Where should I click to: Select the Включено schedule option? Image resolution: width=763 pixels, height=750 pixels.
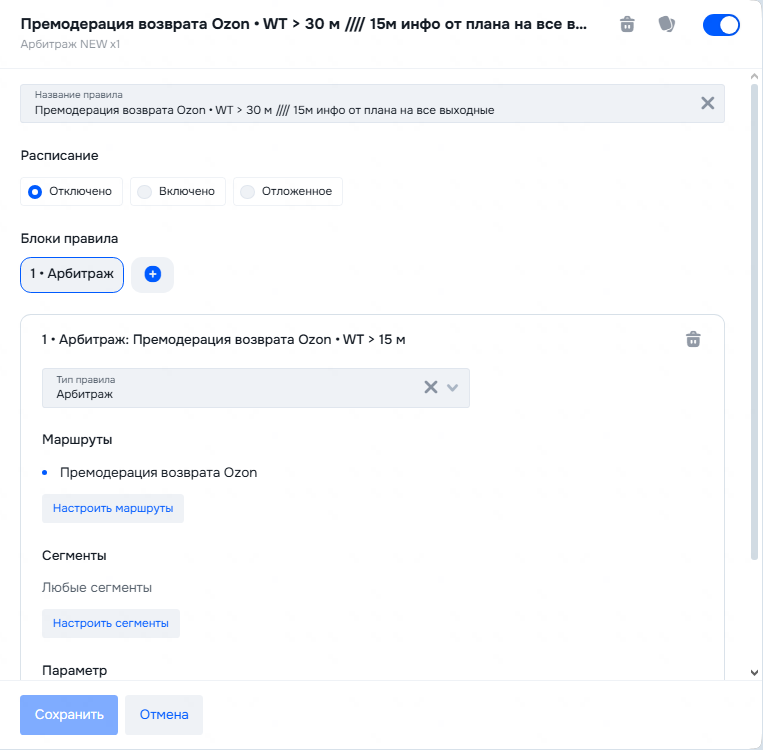tap(177, 192)
